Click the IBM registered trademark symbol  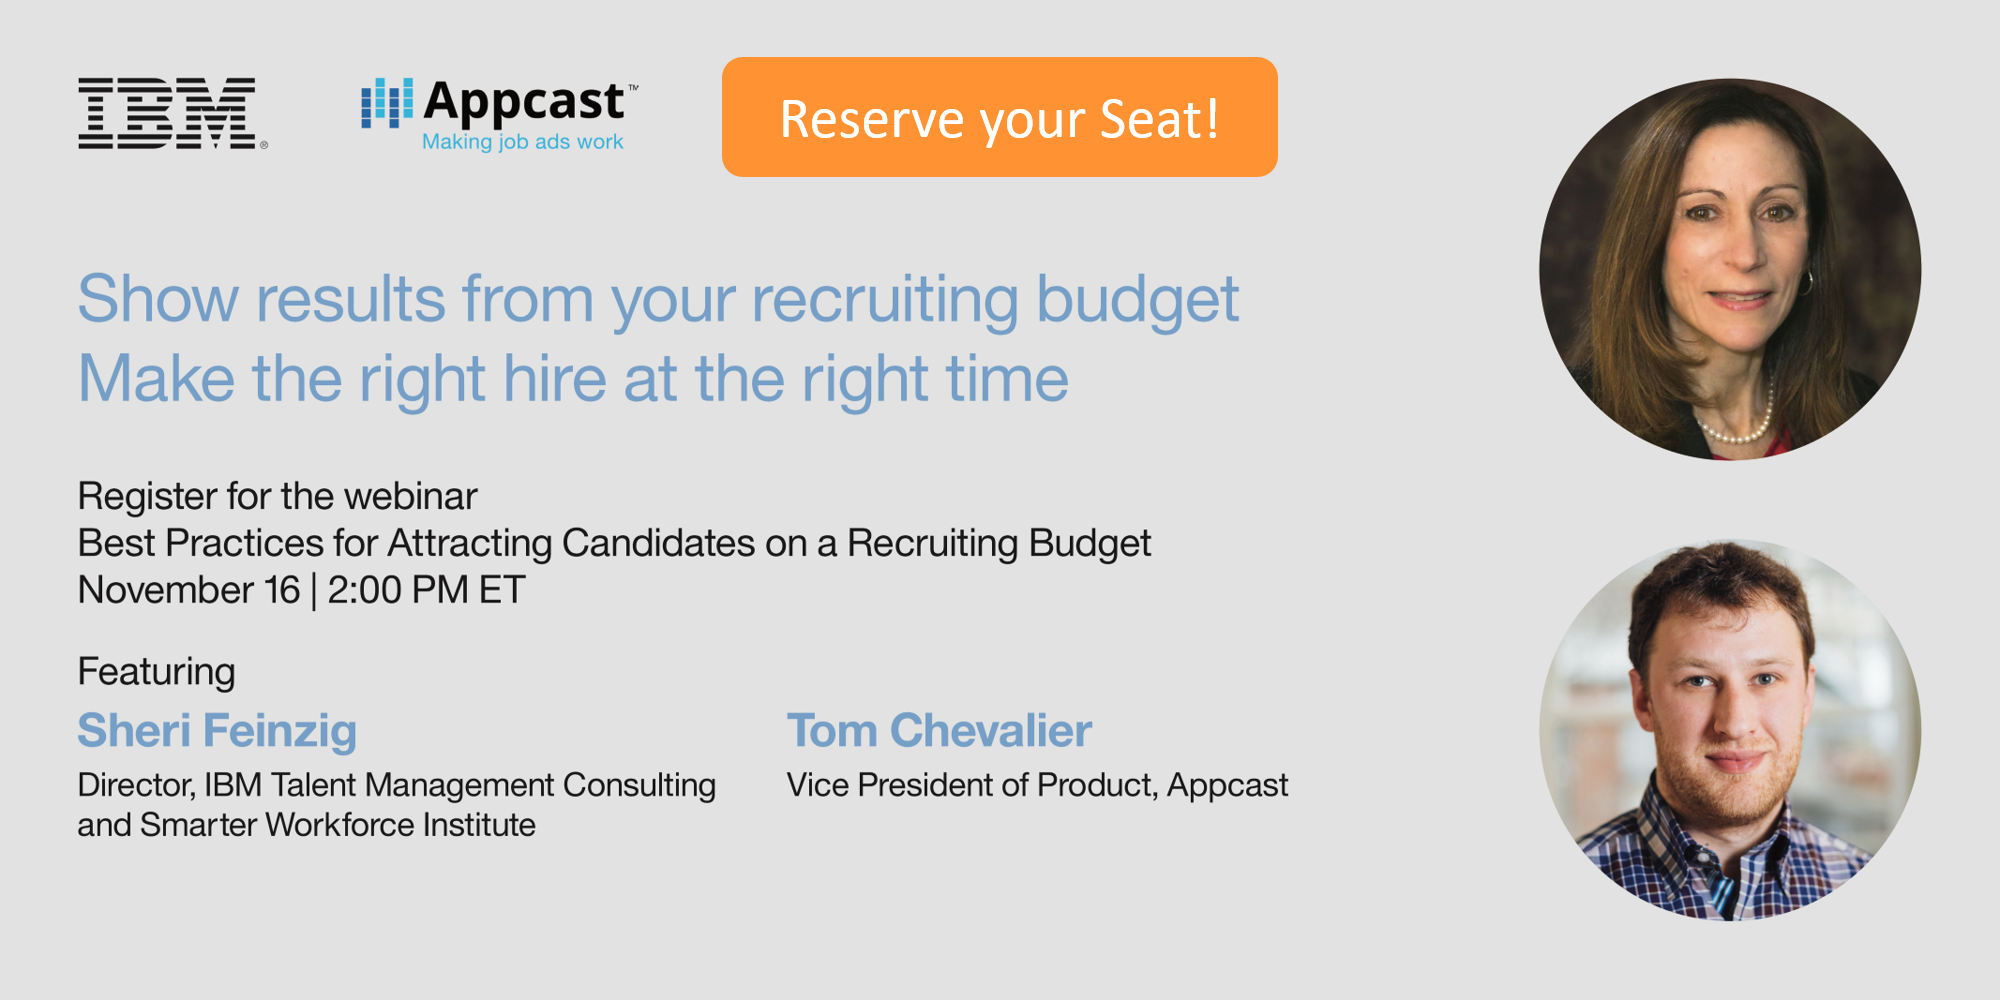(x=264, y=145)
